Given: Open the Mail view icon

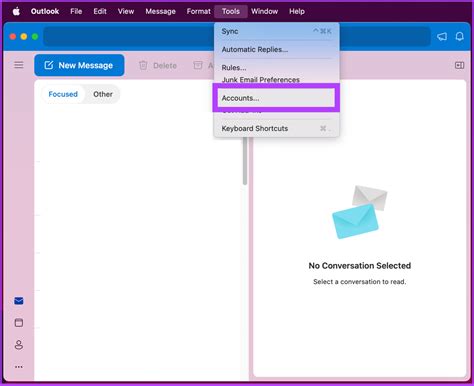Looking at the screenshot, I should pyautogui.click(x=19, y=301).
